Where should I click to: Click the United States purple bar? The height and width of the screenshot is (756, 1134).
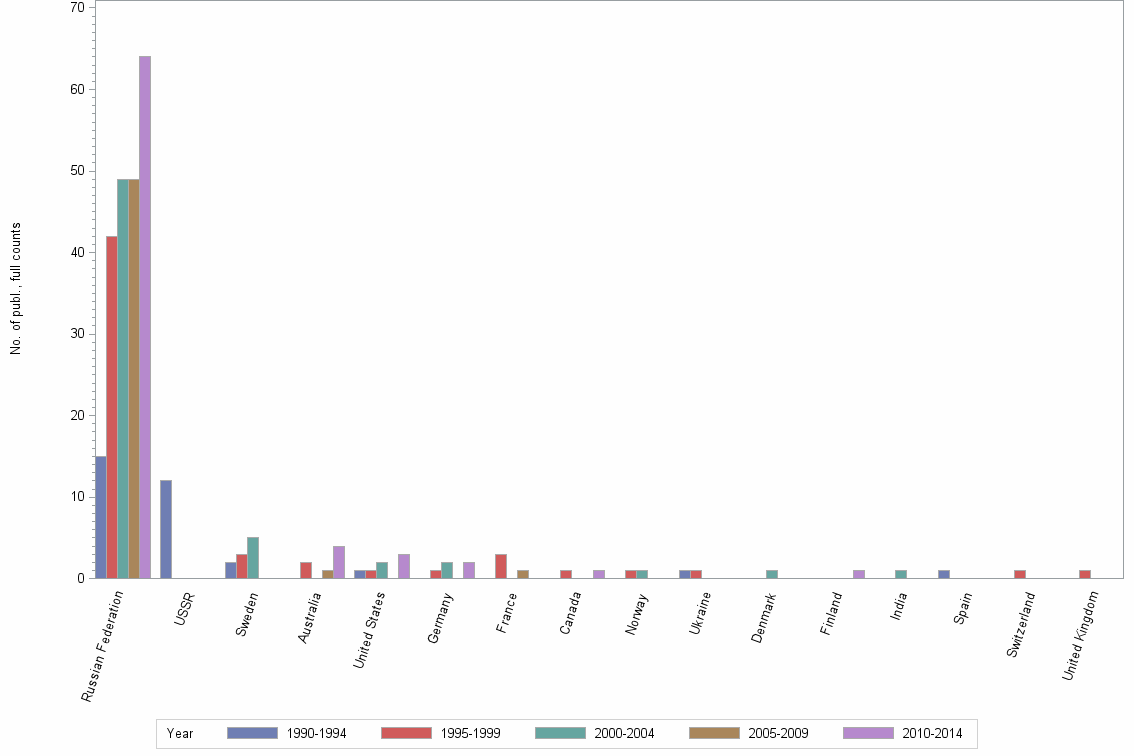click(402, 565)
